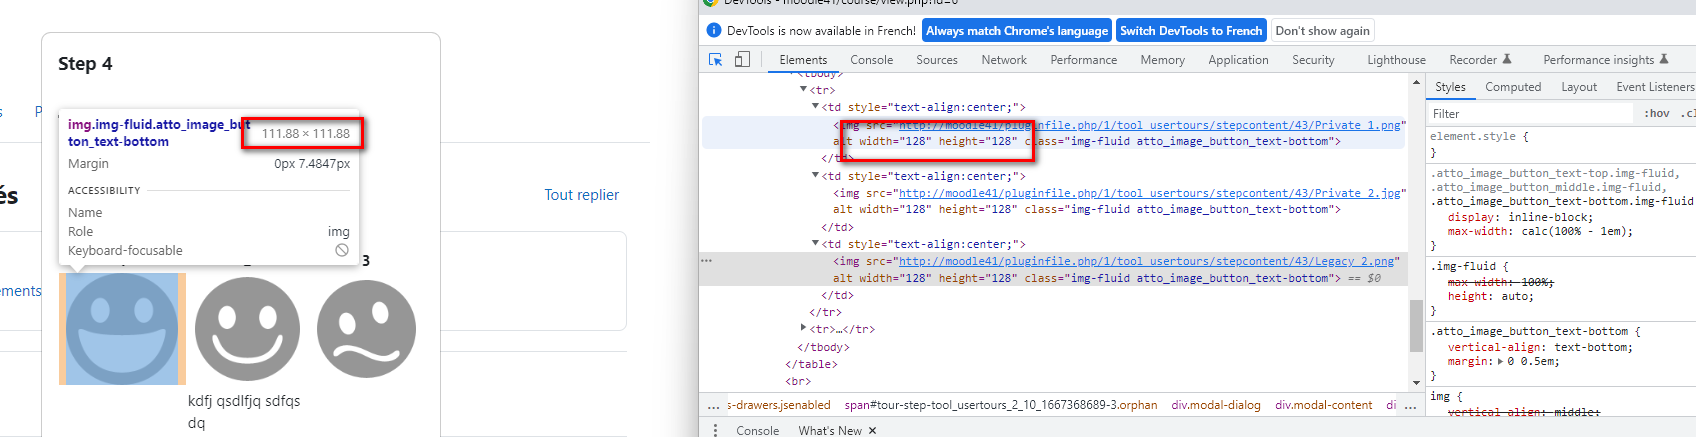Viewport: 1696px width, 437px height.
Task: Click the .img-fluid rule selector
Action: [x=1463, y=266]
